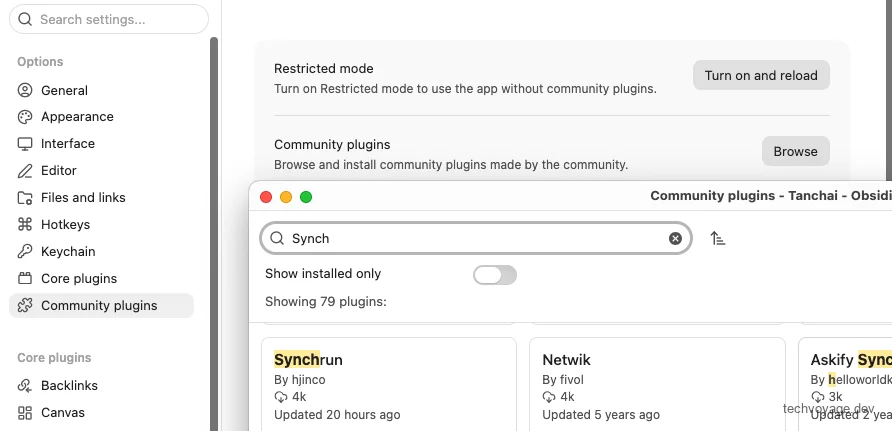Toggle Show installed only switch
892x431 pixels.
495,275
